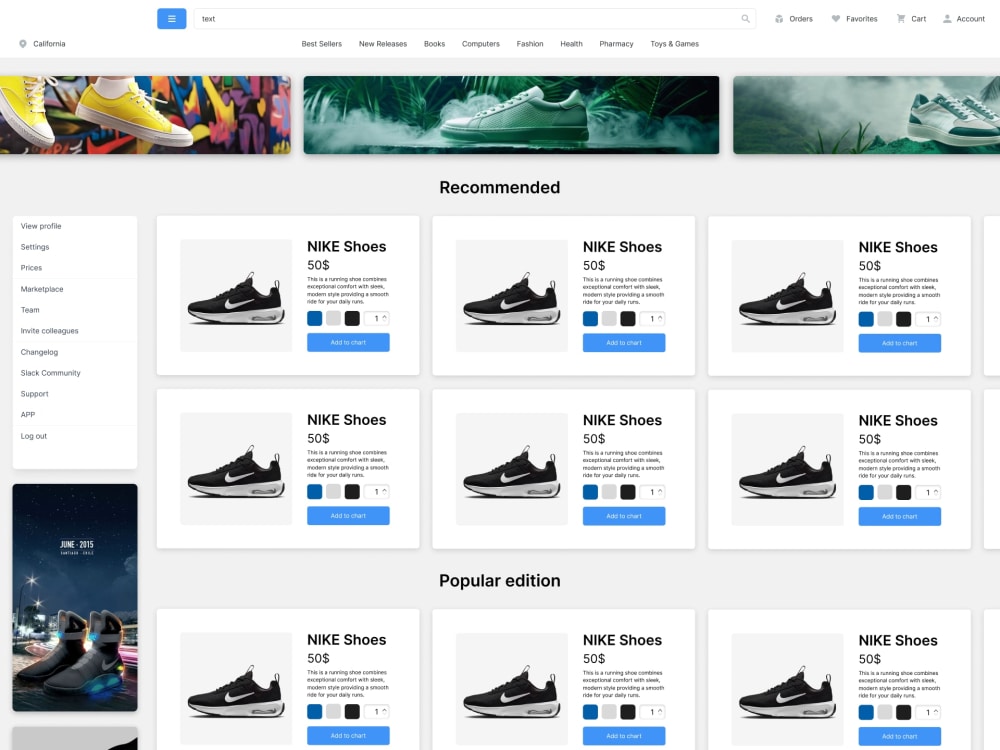The height and width of the screenshot is (750, 1000).
Task: Pick blue swatch on first Recommended card
Action: coord(314,318)
